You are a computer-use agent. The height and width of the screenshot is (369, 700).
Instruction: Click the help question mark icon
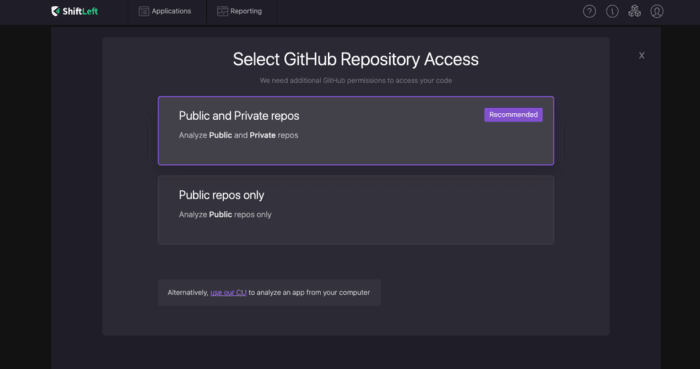(x=589, y=11)
